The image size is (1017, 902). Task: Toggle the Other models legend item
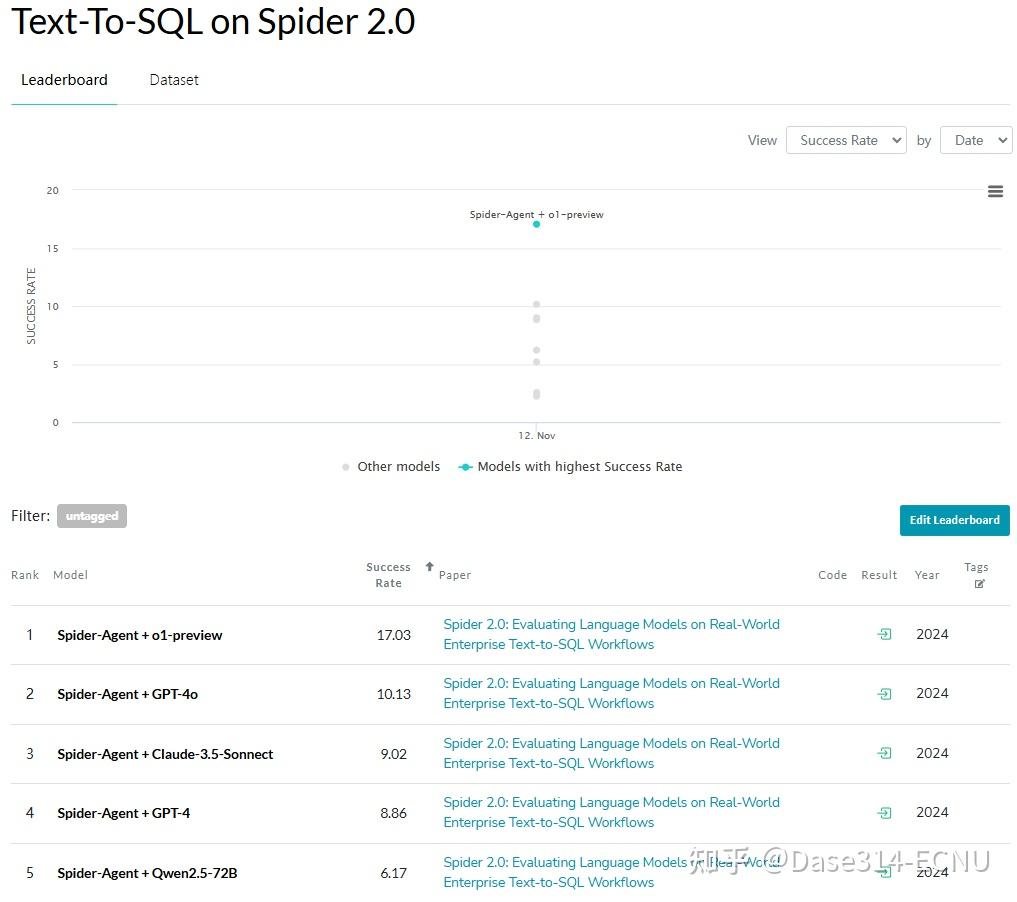pos(391,466)
